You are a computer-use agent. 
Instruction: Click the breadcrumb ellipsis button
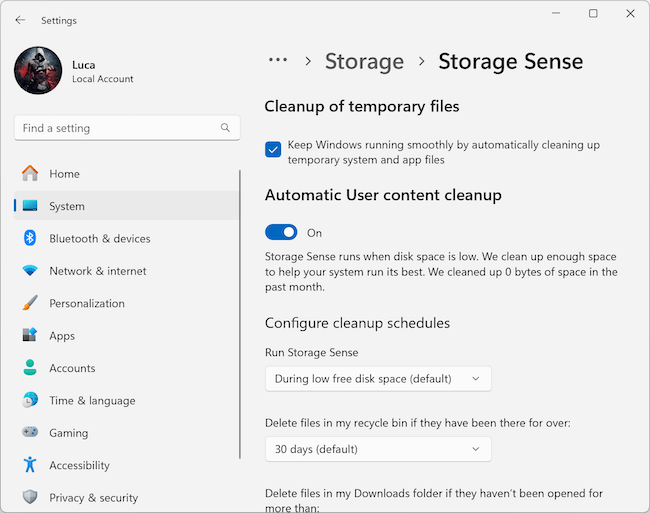coord(278,60)
